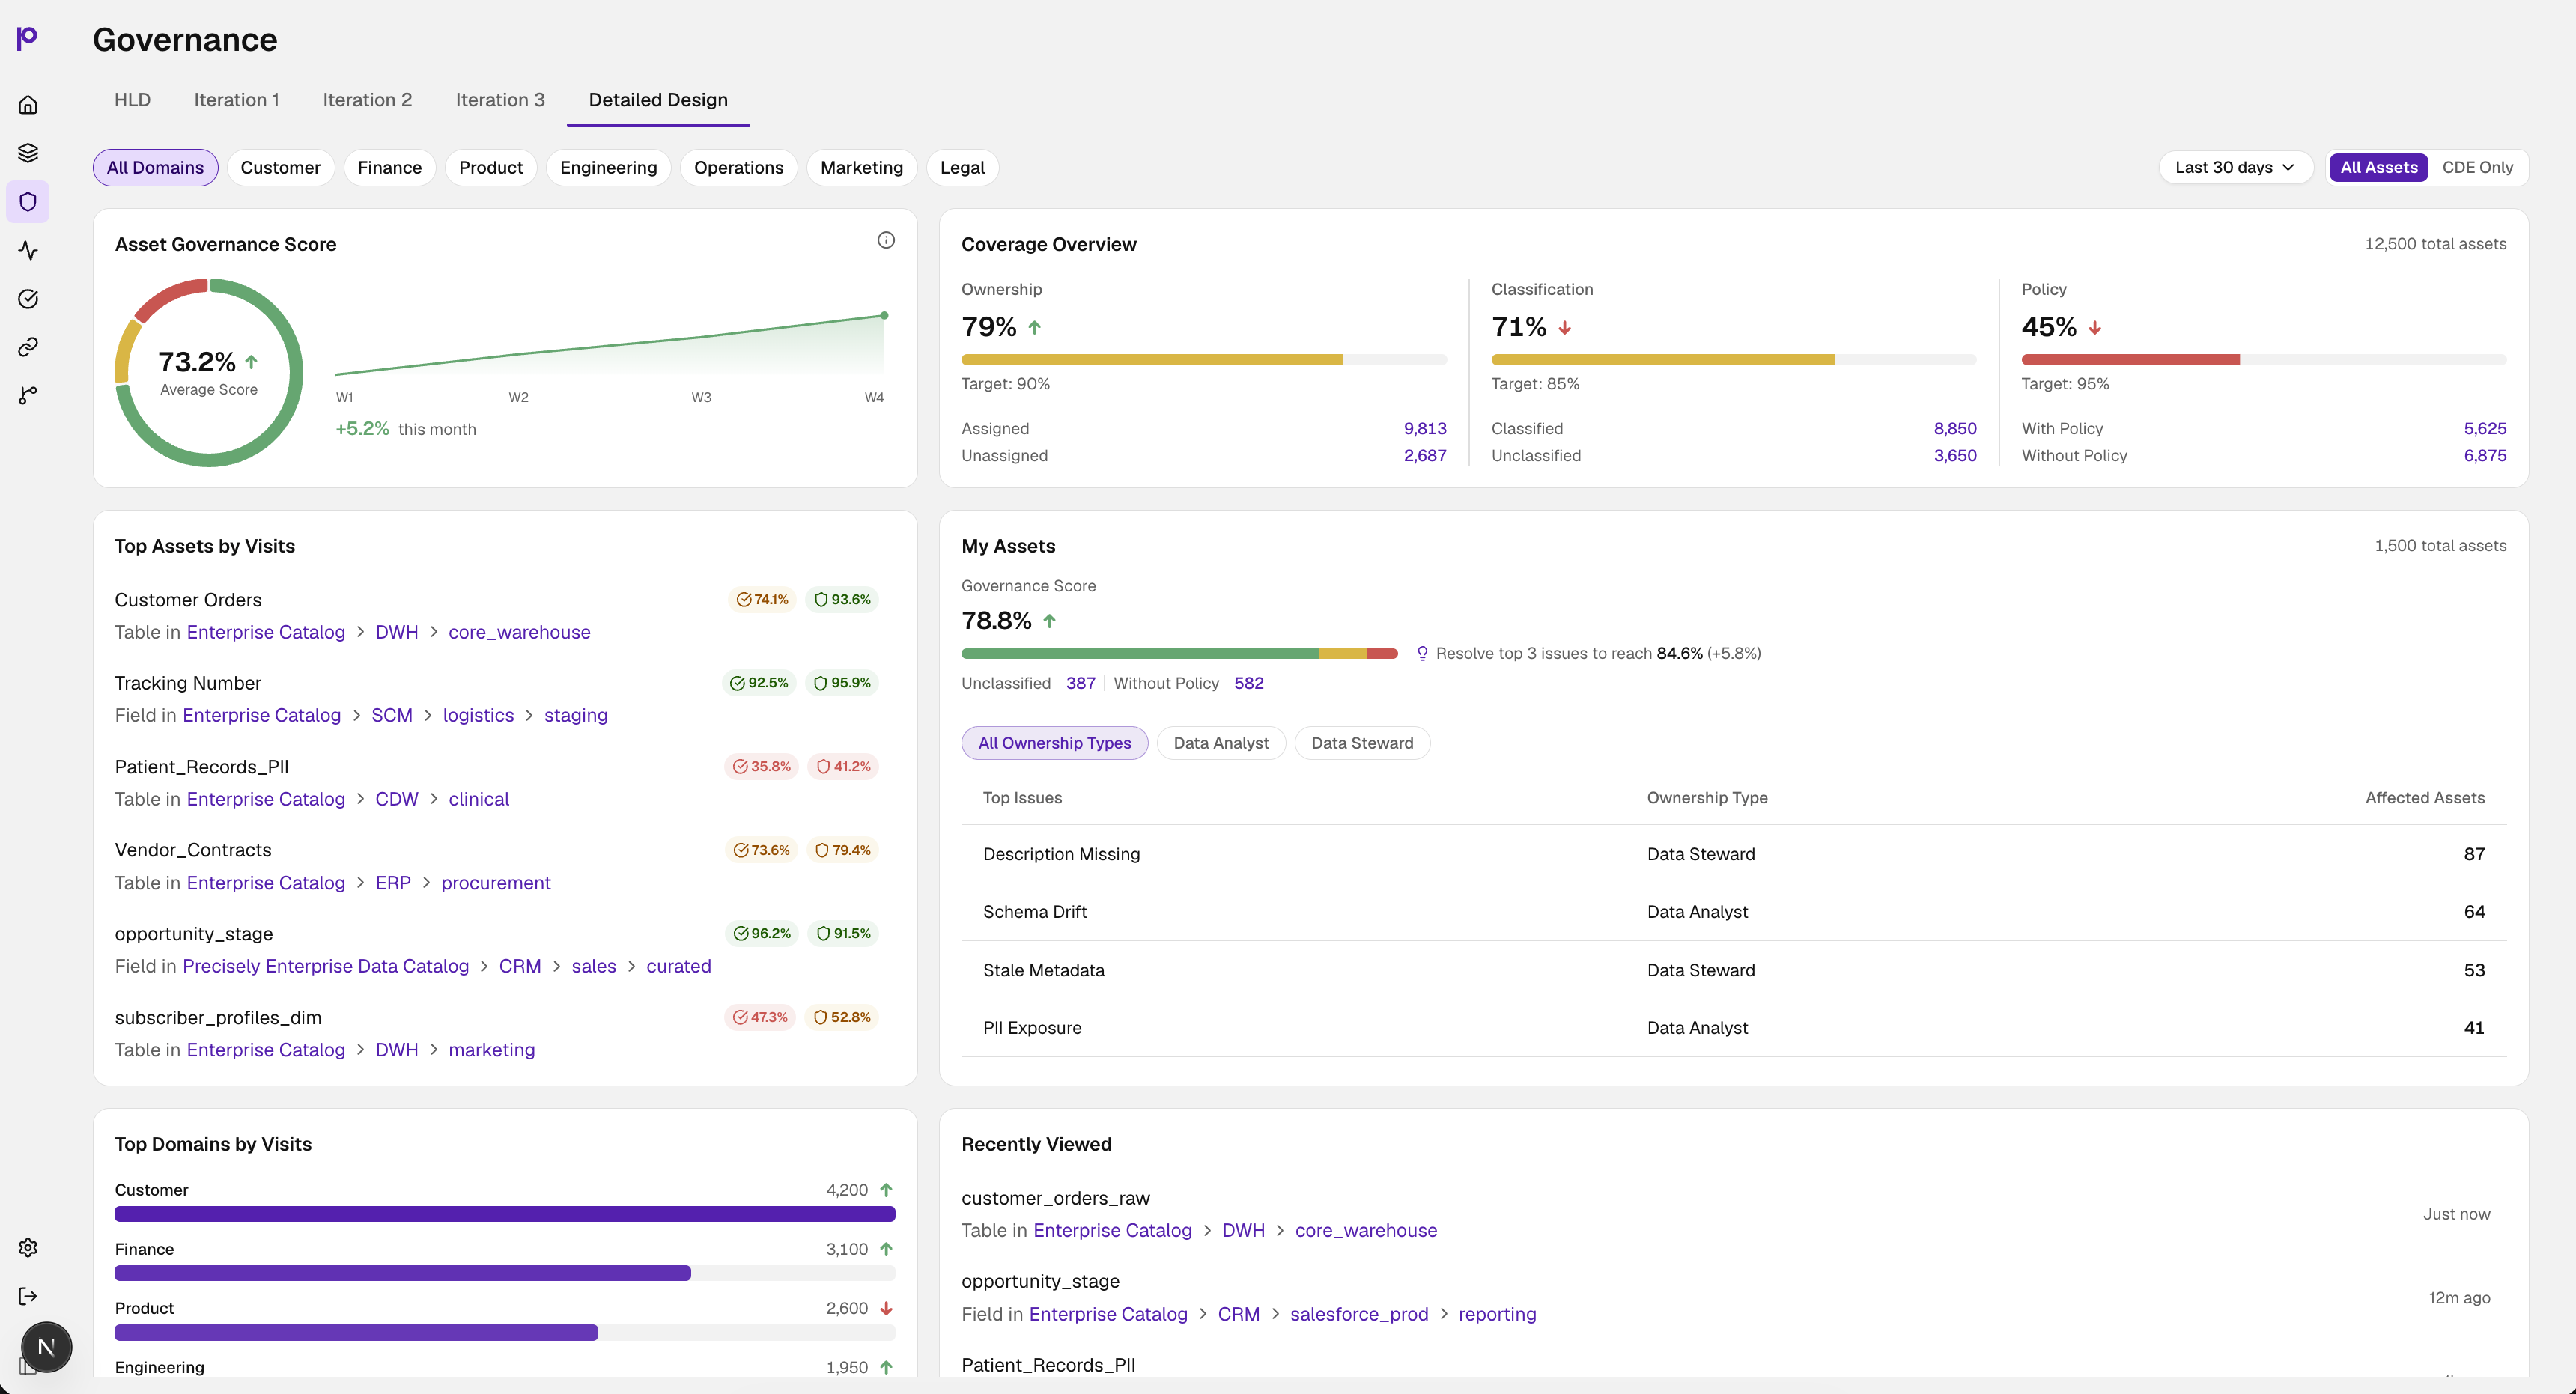Filter My Assets by Data Steward
This screenshot has width=2576, height=1394.
[1362, 743]
